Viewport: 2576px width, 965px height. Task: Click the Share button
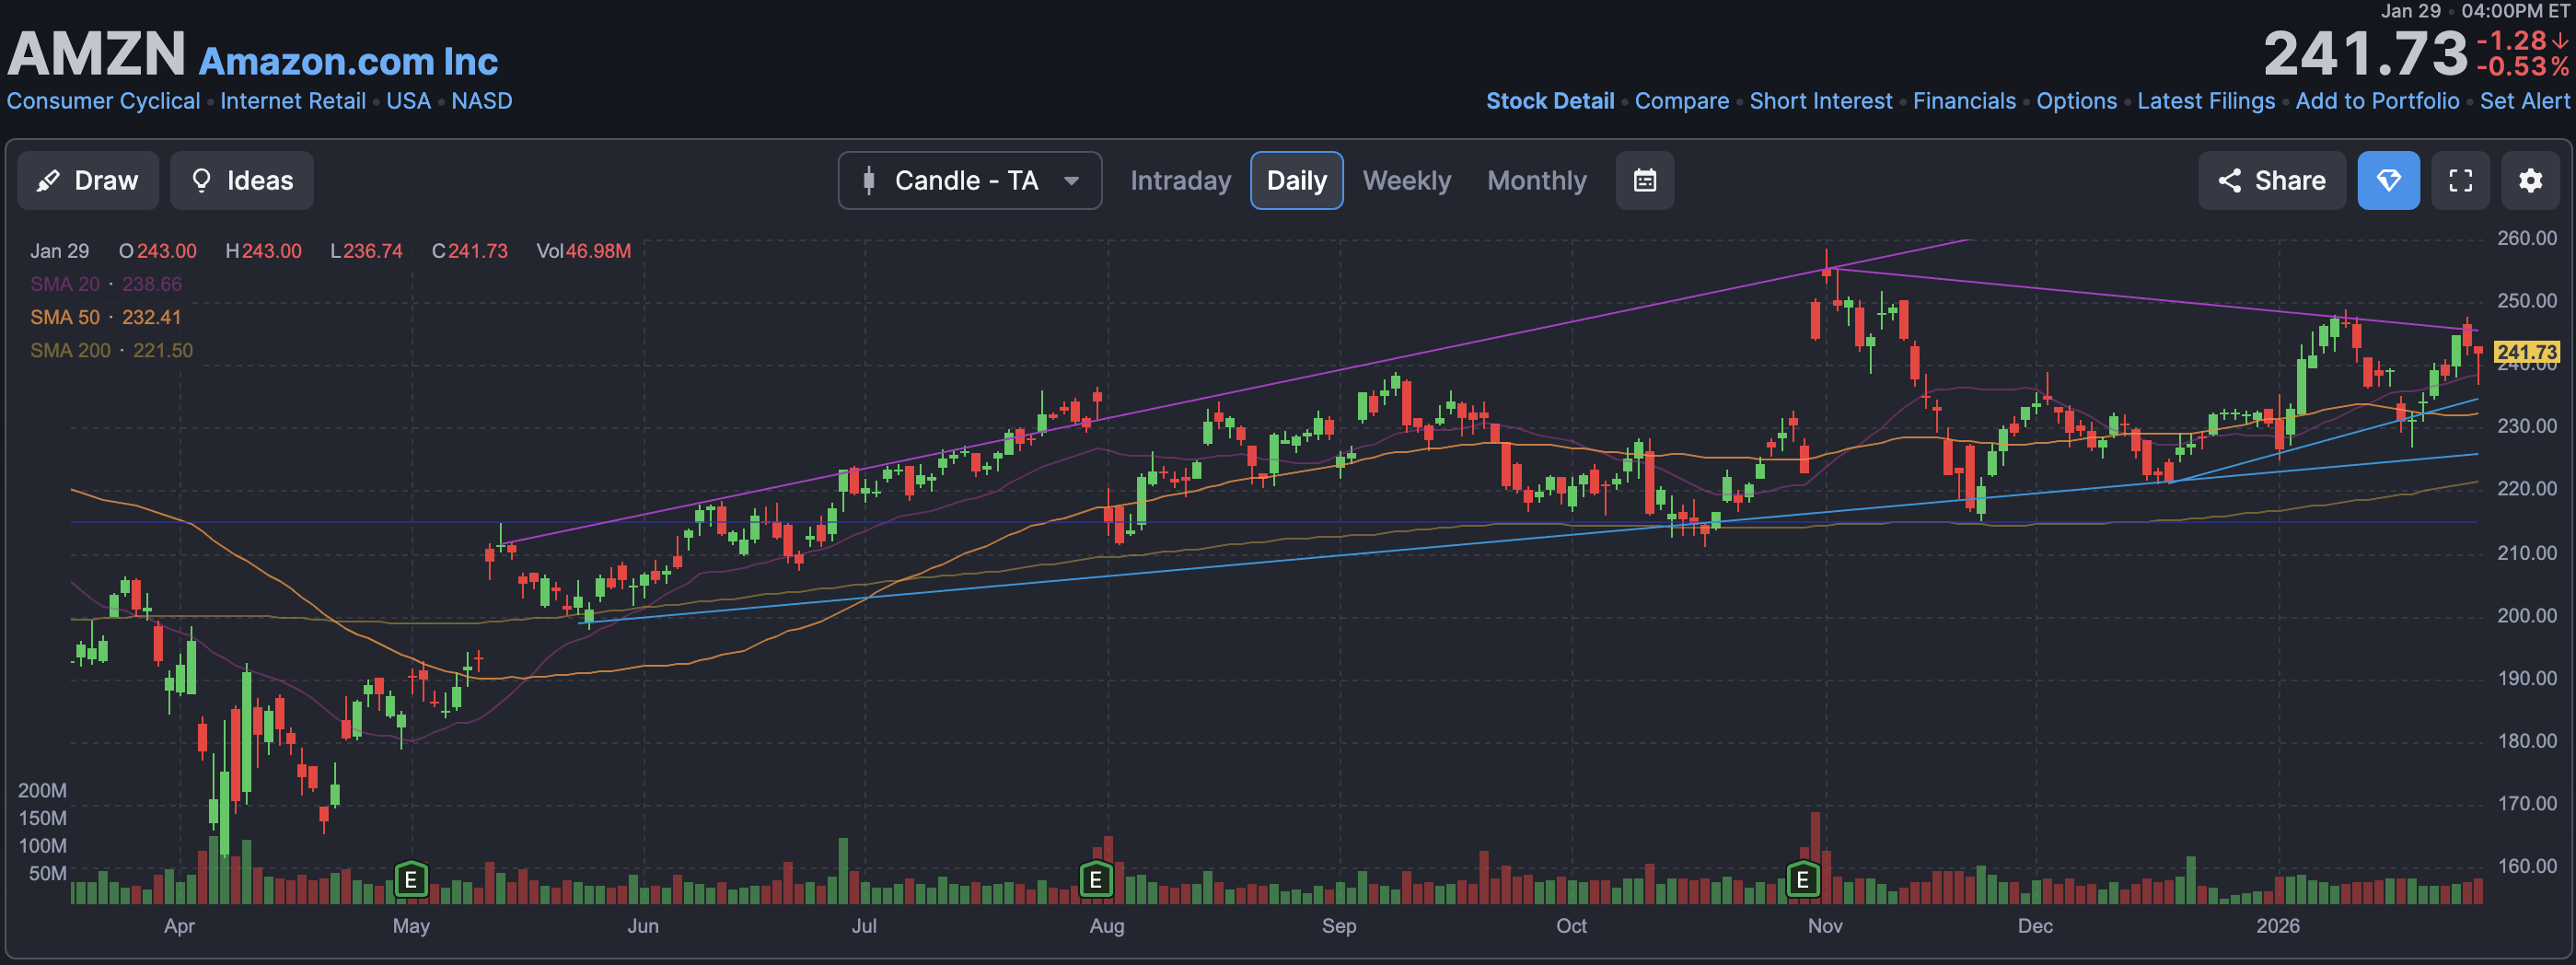point(2272,180)
